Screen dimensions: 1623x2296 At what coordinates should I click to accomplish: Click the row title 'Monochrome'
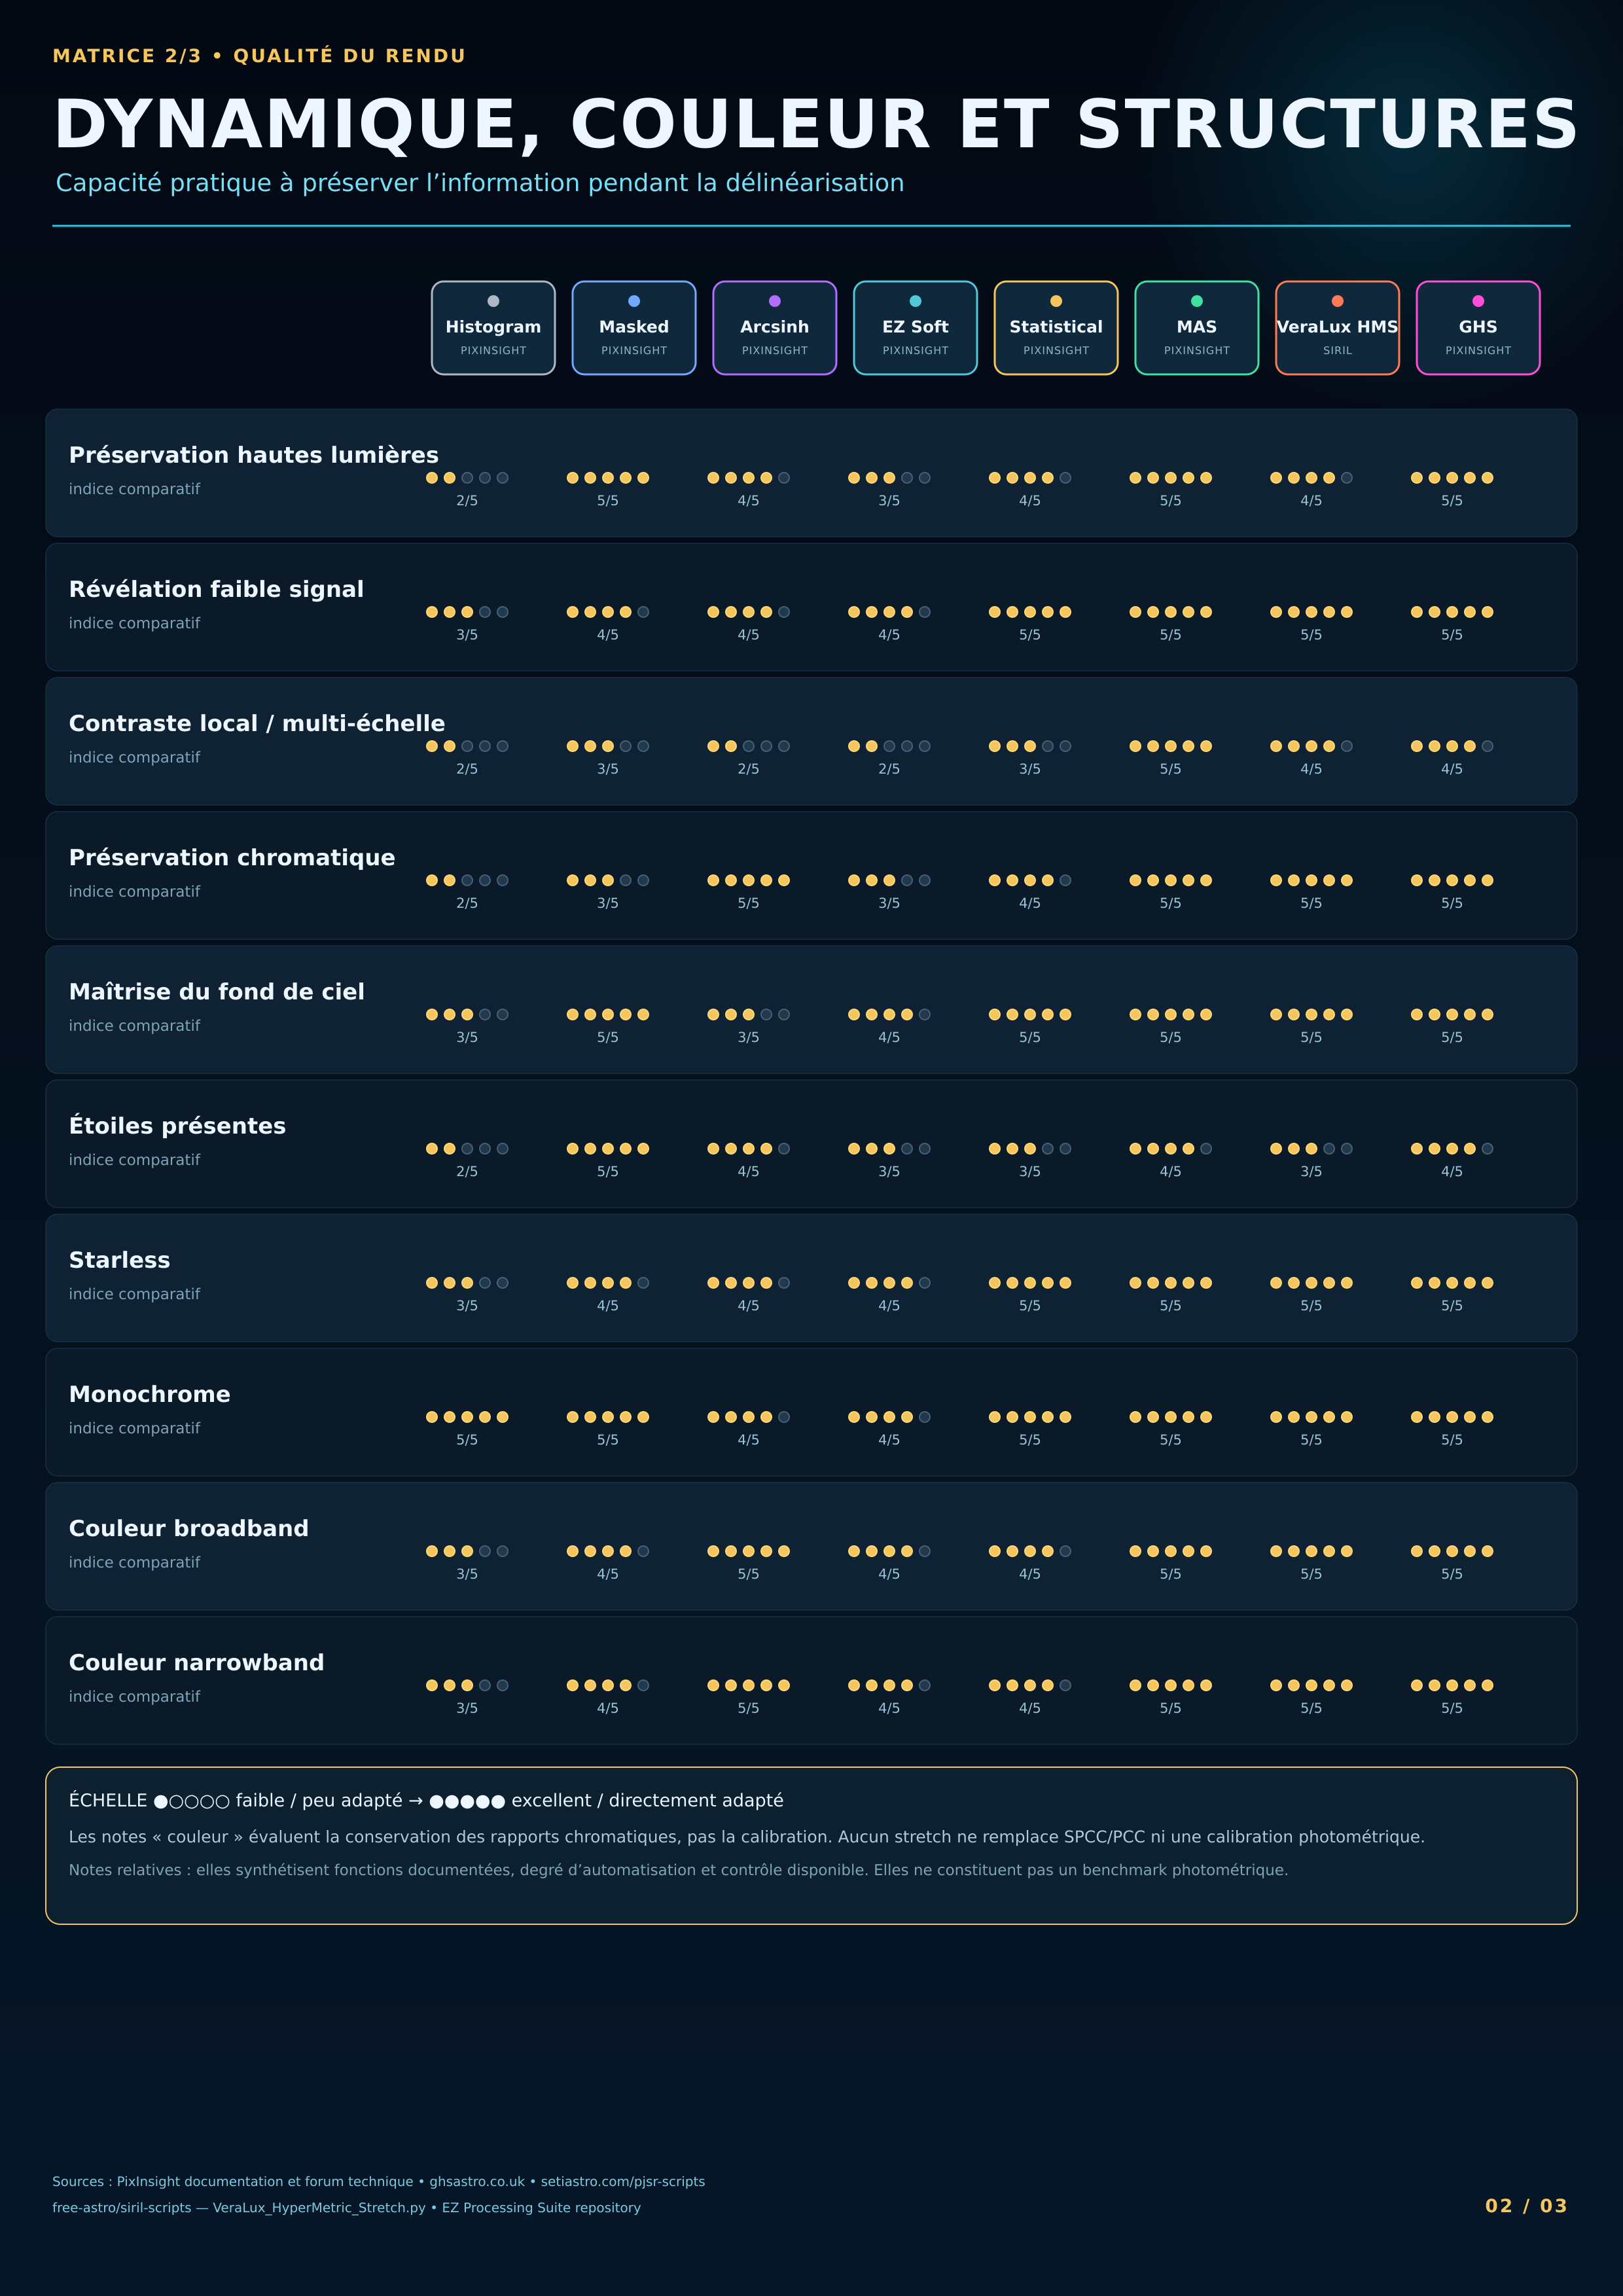[x=150, y=1394]
